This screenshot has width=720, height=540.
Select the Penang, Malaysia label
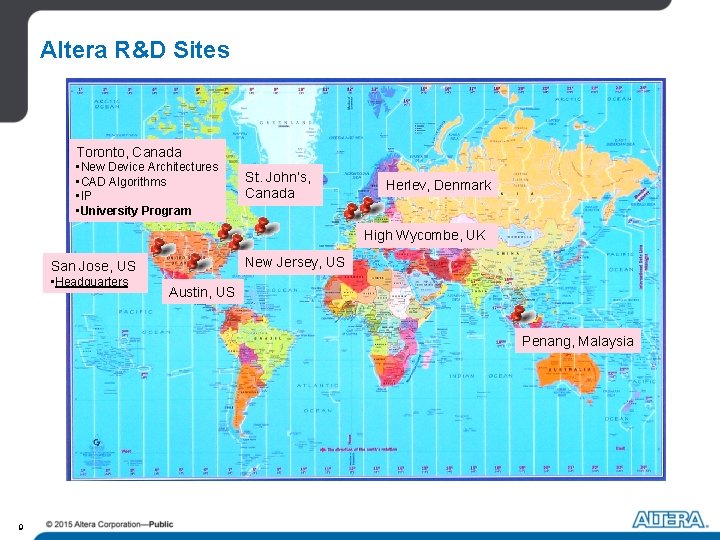coord(578,341)
